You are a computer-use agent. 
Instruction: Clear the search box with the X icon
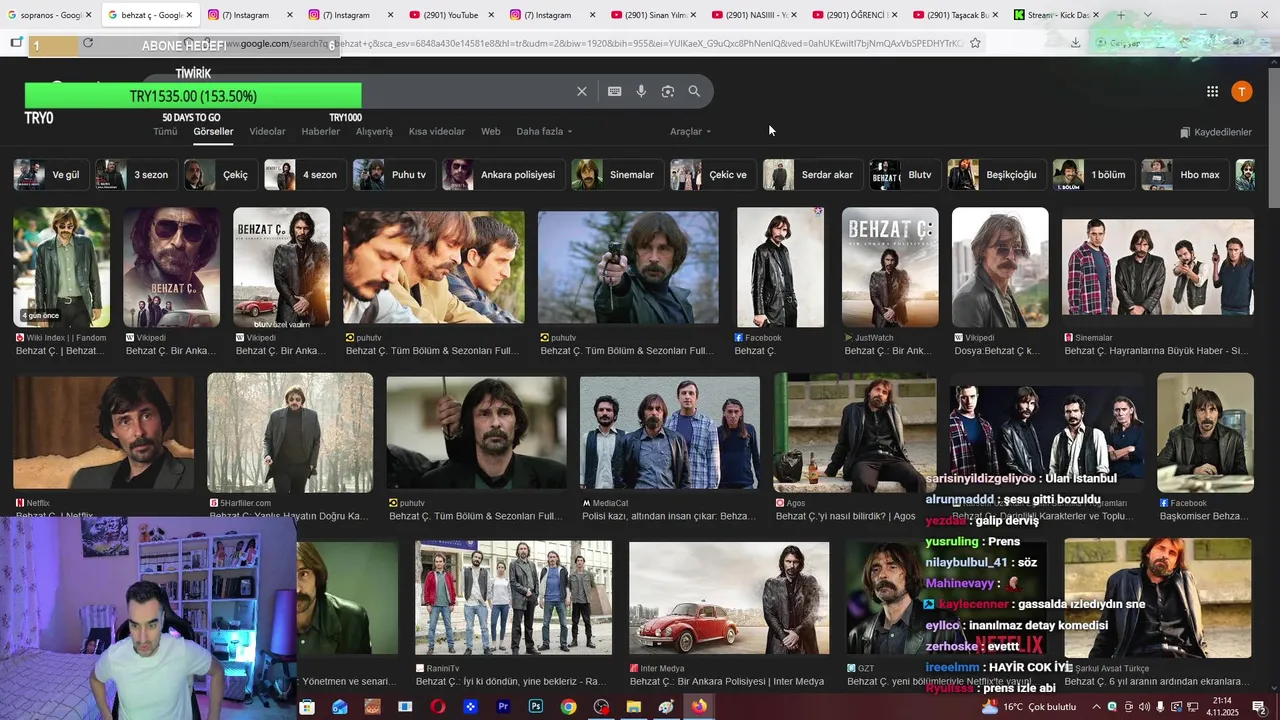click(582, 91)
